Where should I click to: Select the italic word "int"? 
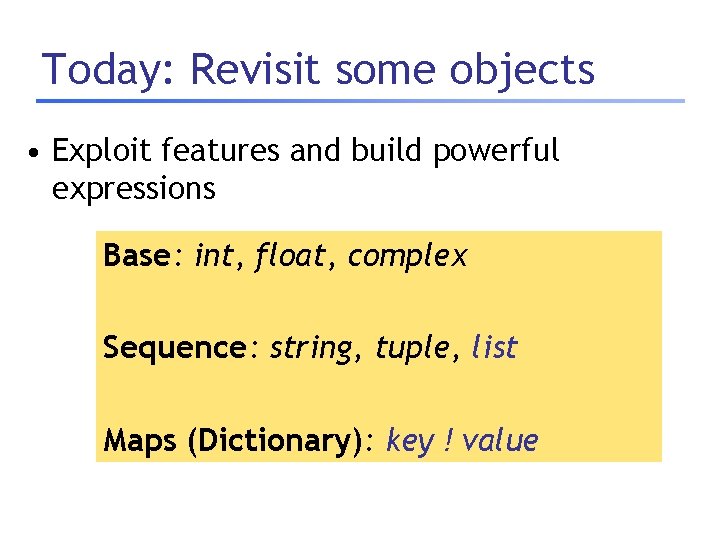click(213, 257)
